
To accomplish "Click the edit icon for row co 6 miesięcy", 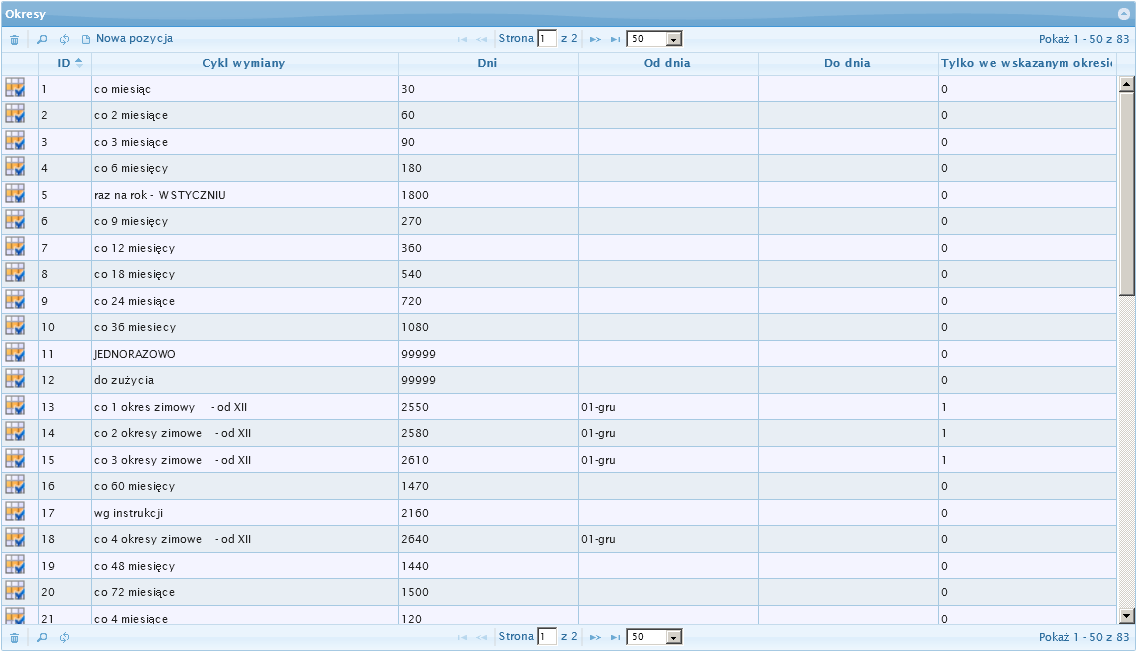I will (x=15, y=168).
